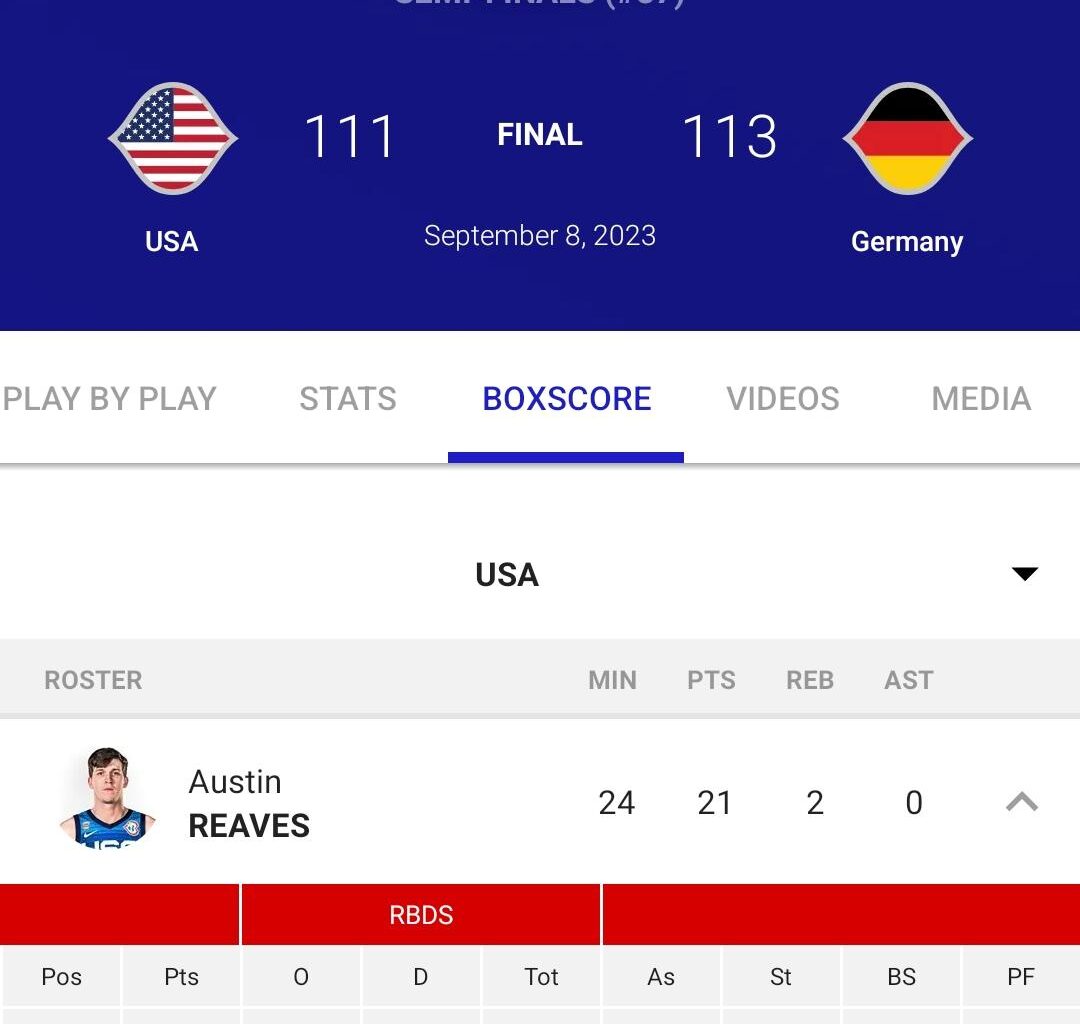
Task: Click the team name USA above the roster
Action: pos(507,575)
